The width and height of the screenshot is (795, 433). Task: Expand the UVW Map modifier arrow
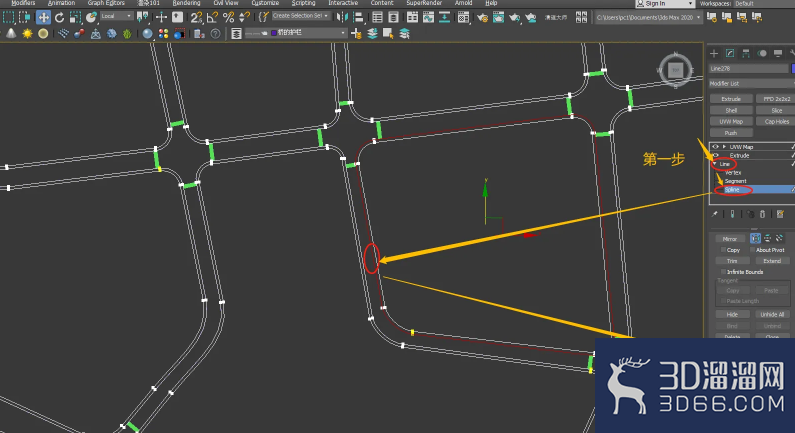coord(724,147)
